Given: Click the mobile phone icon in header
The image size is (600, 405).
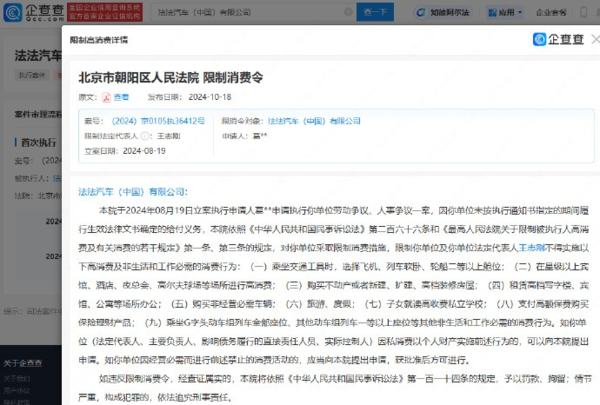Looking at the screenshot, I should [584, 12].
